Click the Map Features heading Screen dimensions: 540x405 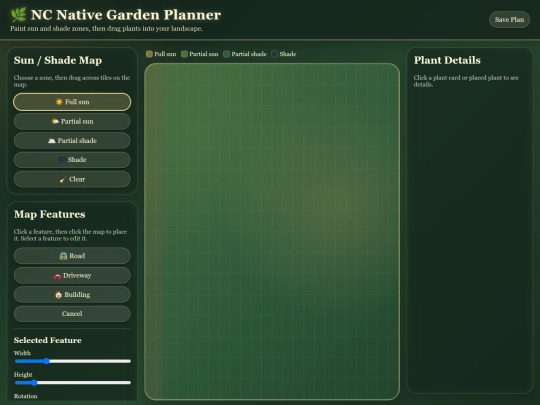pyautogui.click(x=50, y=214)
